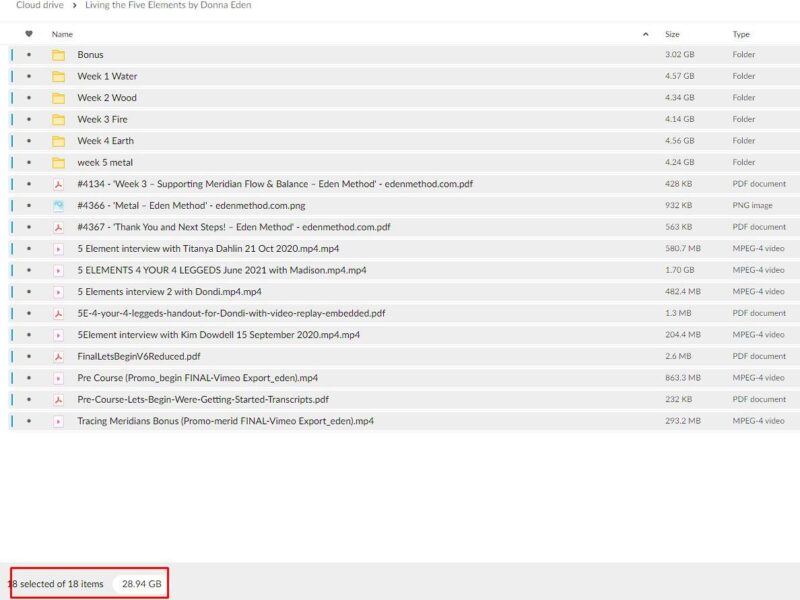Click the PDF icon for FinalLetsBeginV6Reduced.pdf

point(58,356)
